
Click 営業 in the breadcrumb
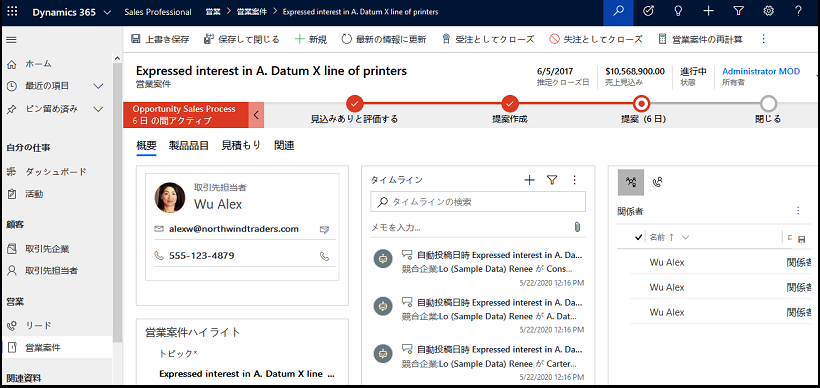[x=213, y=12]
